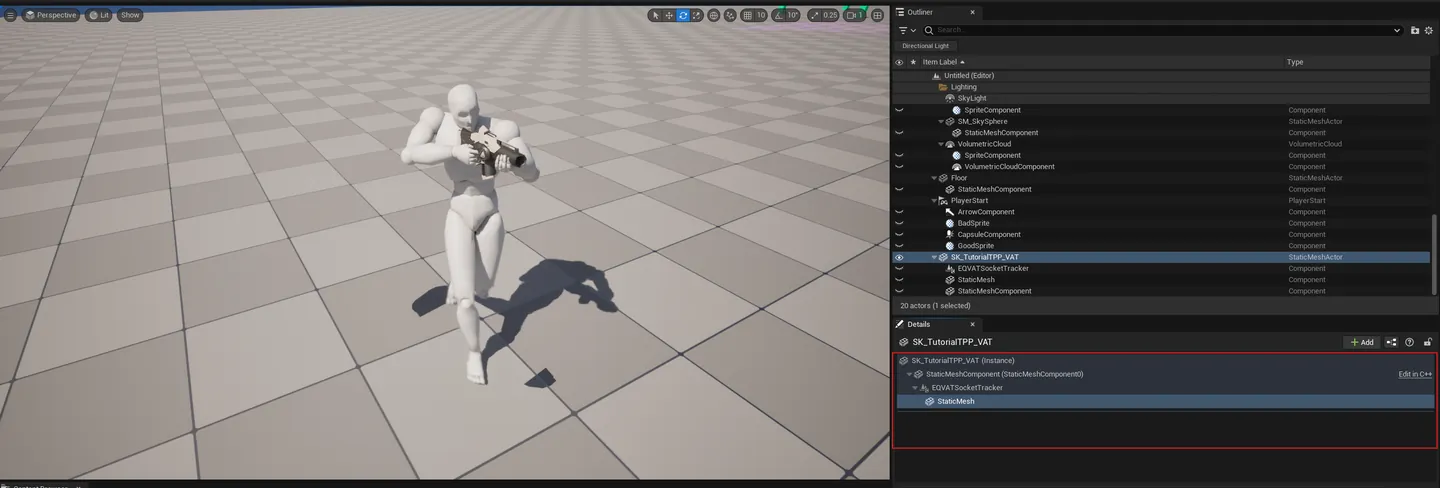Viewport: 1440px width, 488px height.
Task: Toggle the rotation snap angle icon
Action: [780, 15]
